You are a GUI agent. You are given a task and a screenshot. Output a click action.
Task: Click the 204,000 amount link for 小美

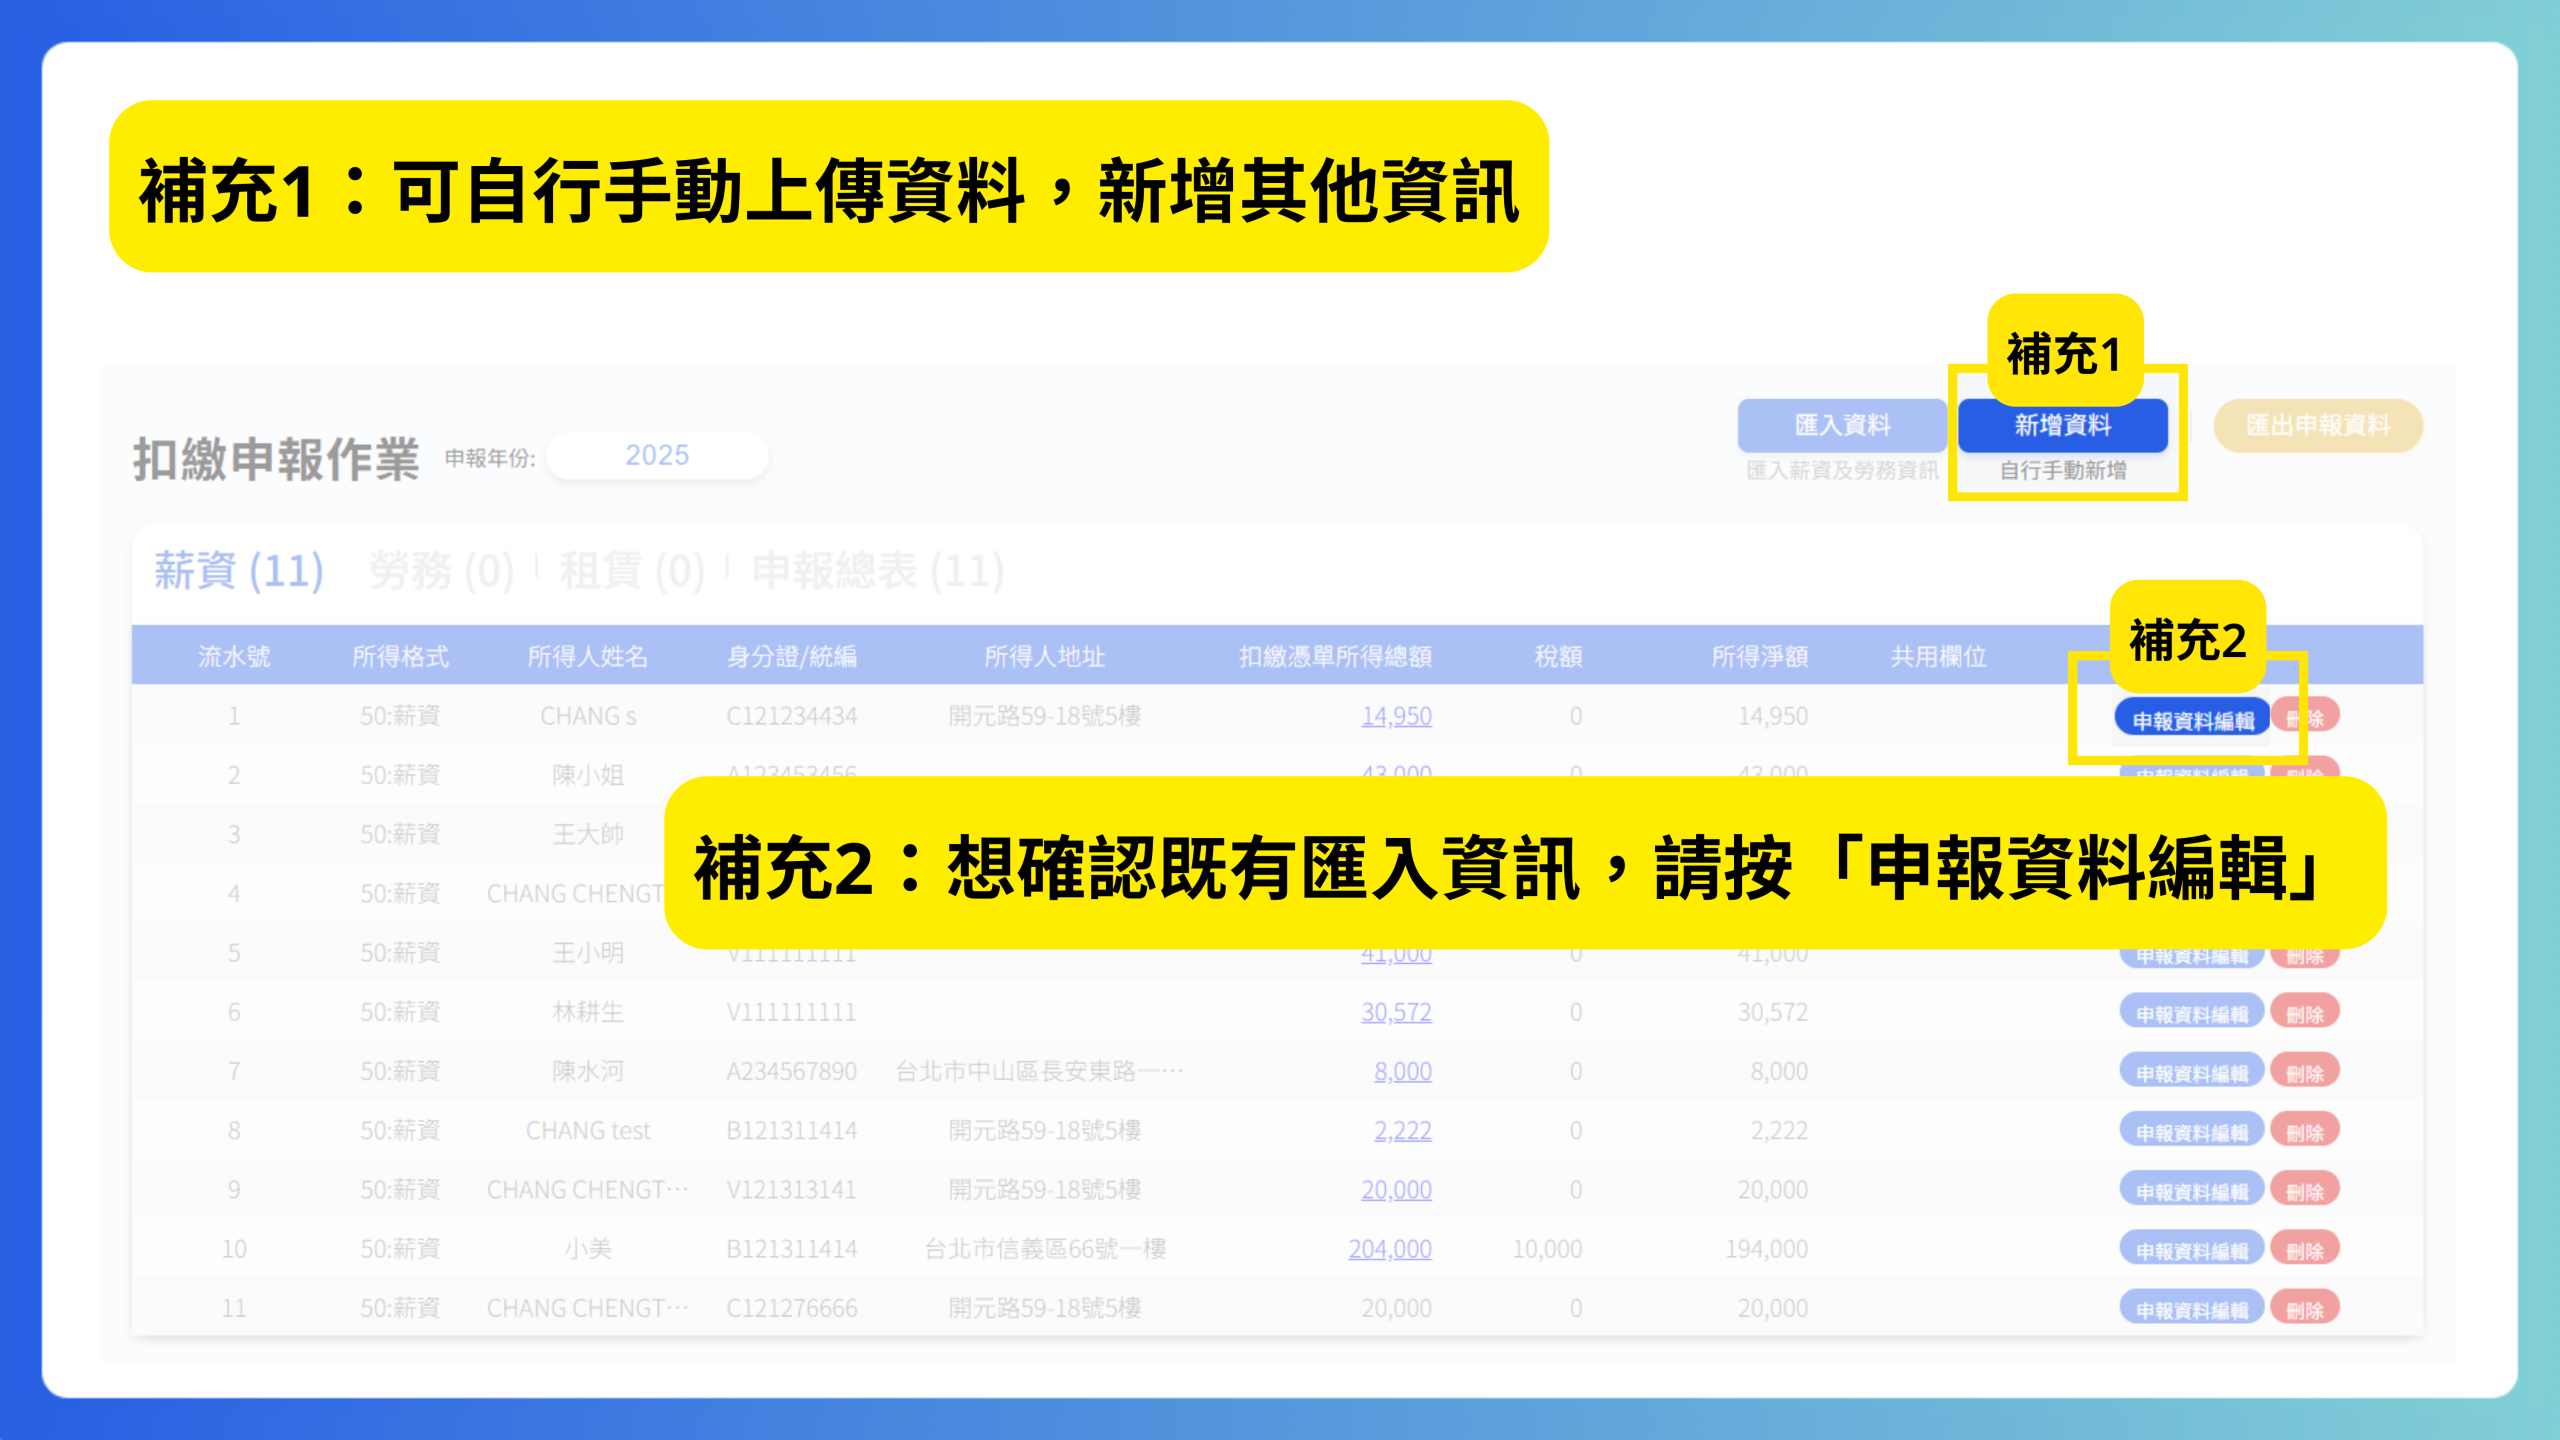tap(1390, 1249)
